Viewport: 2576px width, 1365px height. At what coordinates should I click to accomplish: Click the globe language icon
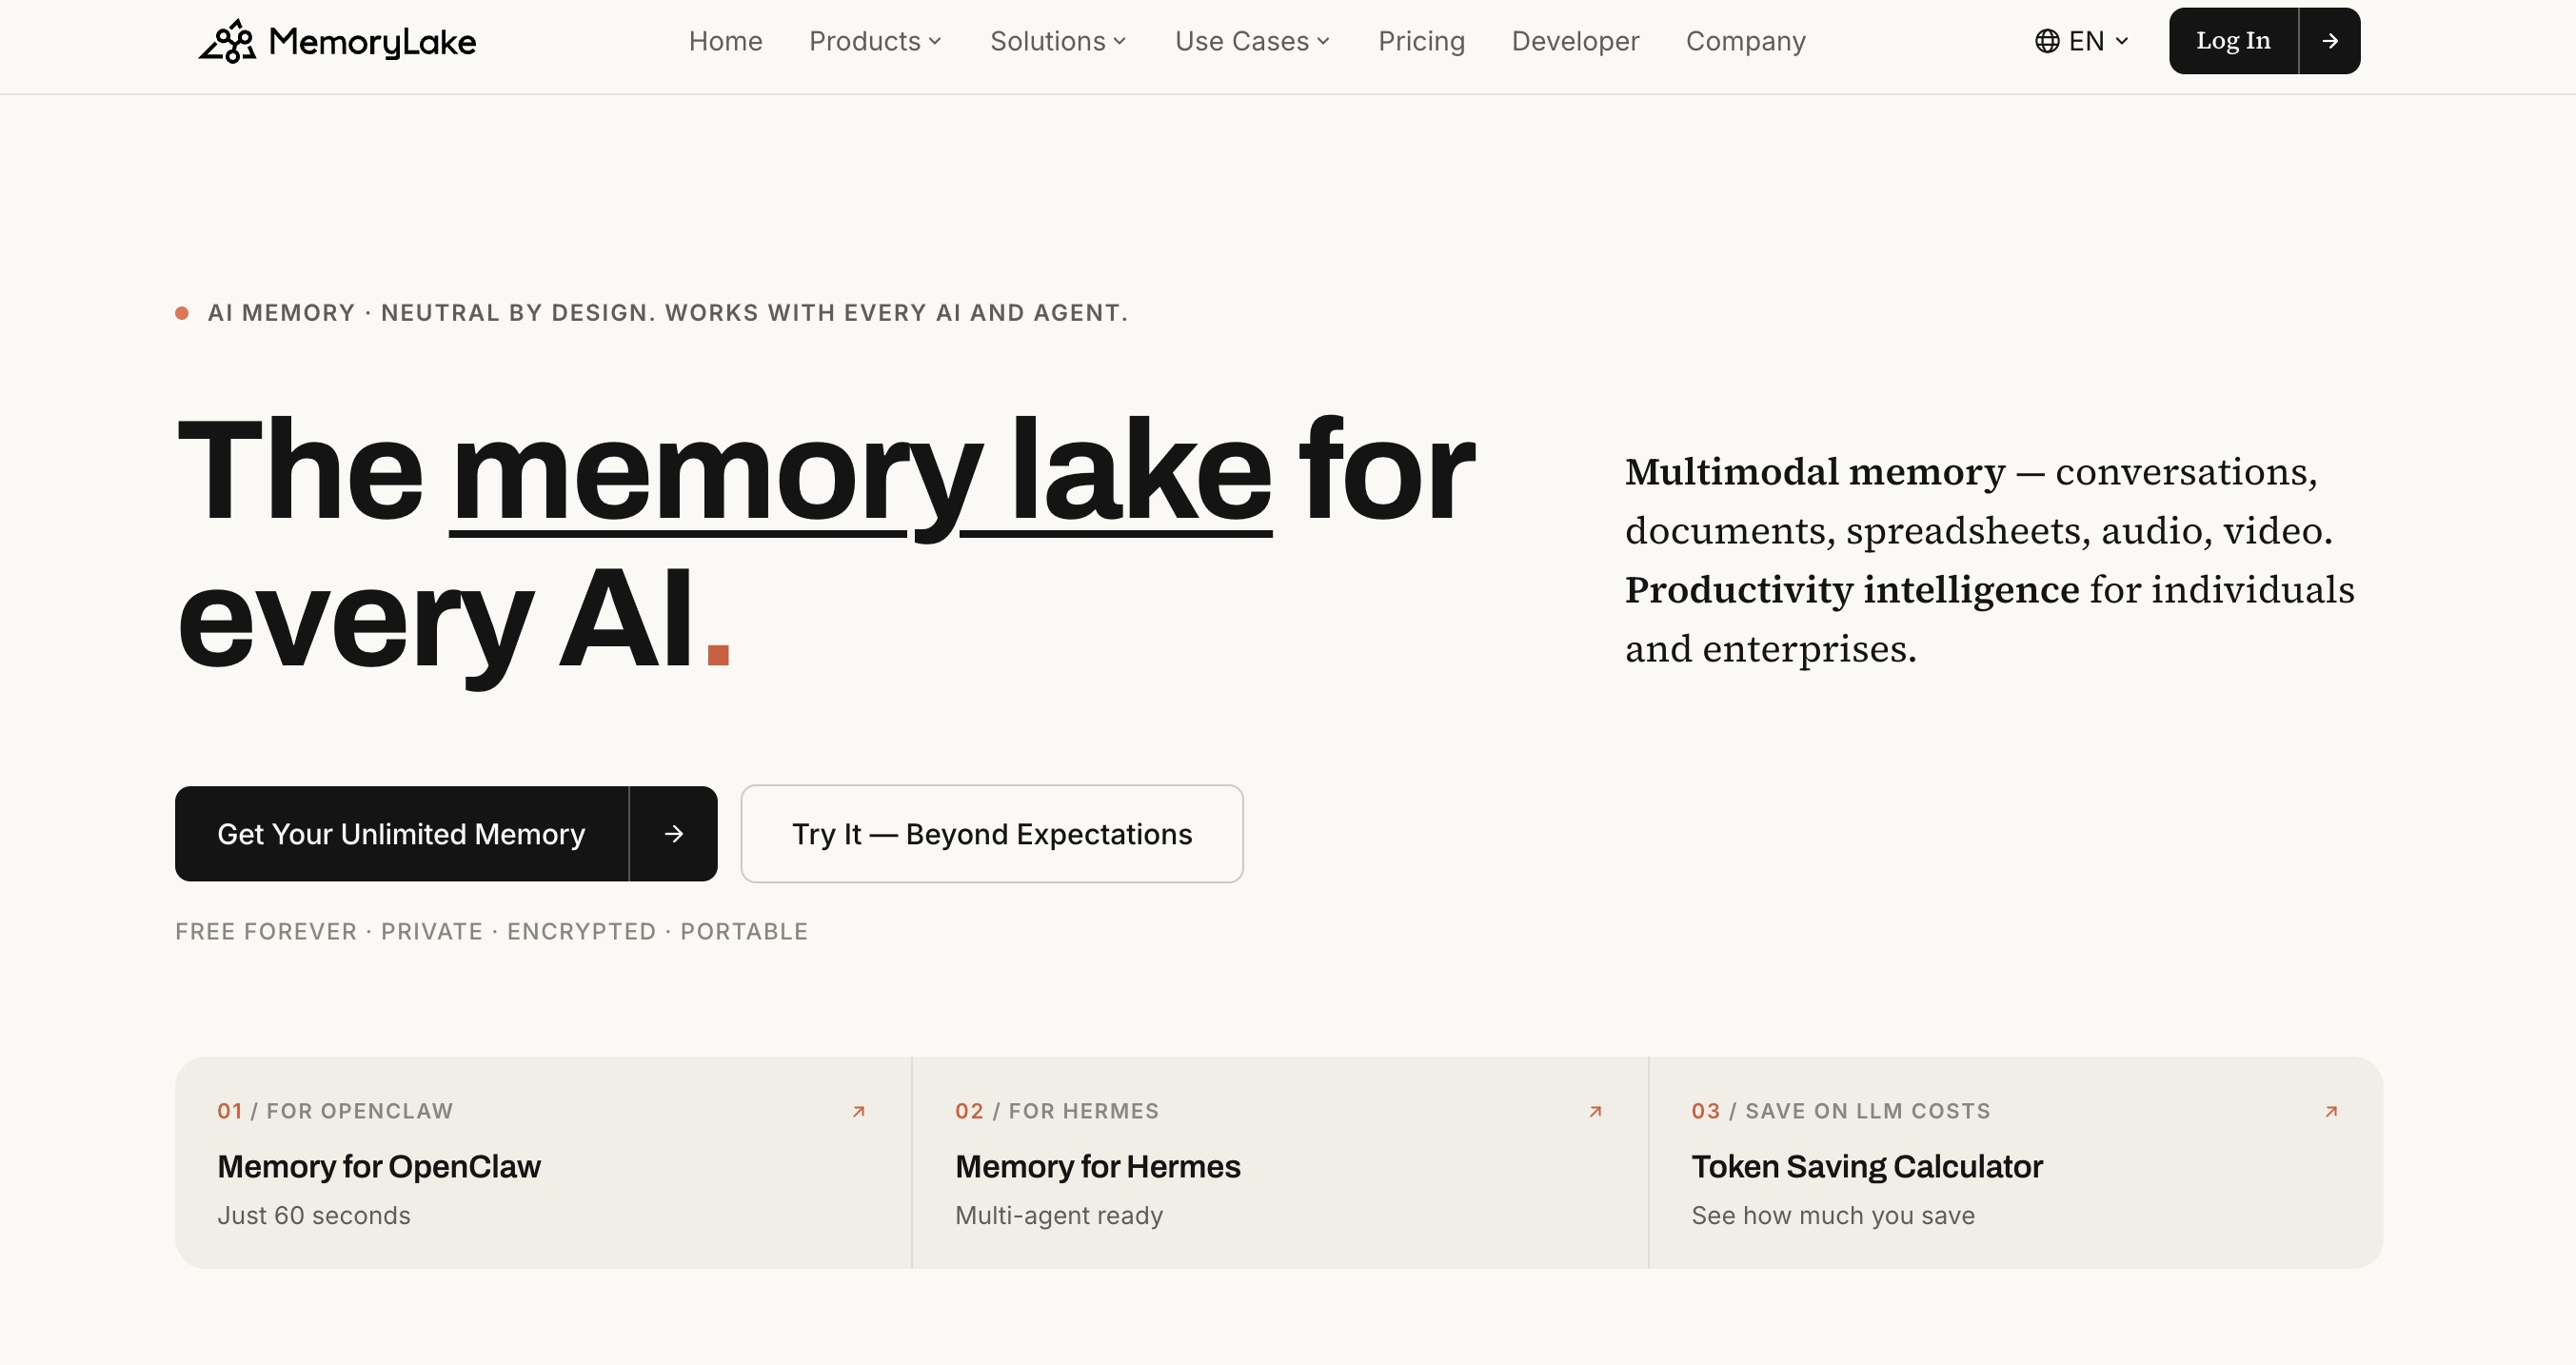(x=2047, y=41)
